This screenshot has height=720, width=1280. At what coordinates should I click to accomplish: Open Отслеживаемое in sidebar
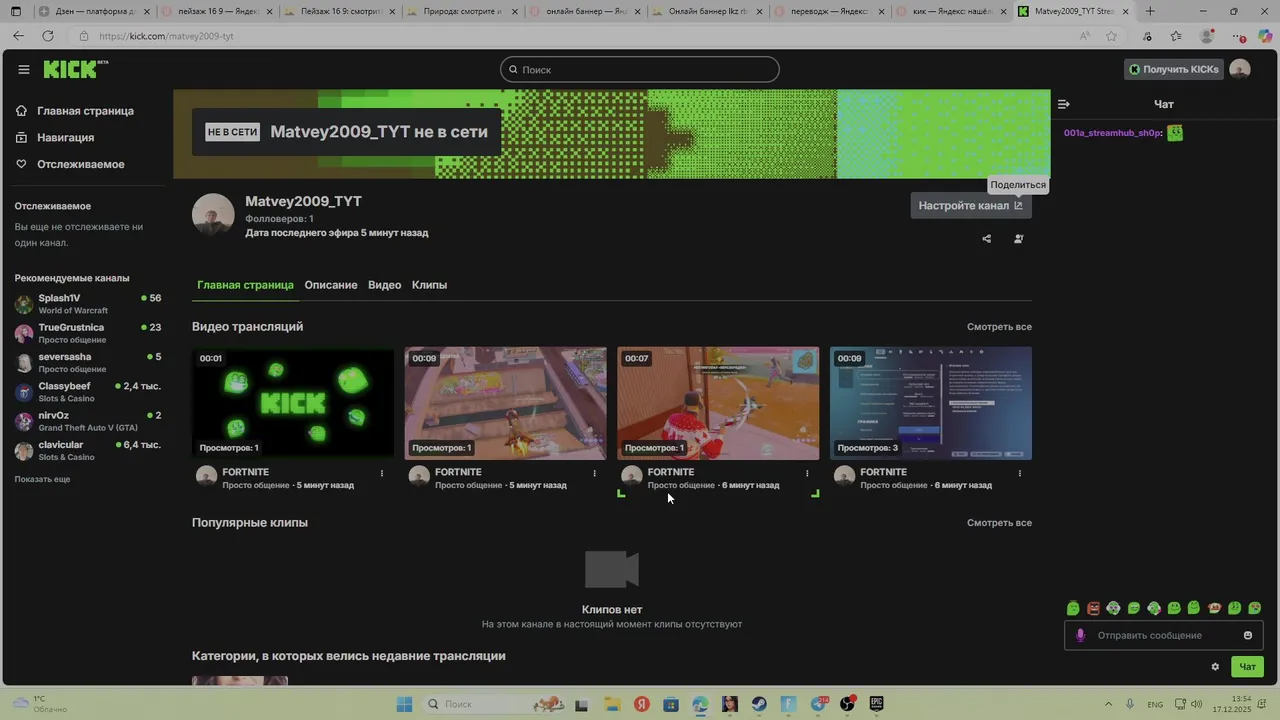(x=80, y=164)
